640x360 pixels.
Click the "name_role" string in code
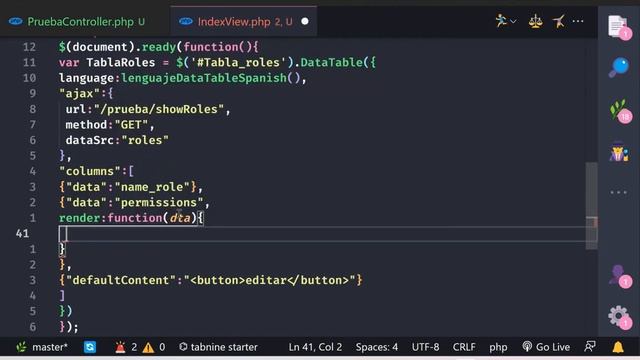tap(152, 187)
